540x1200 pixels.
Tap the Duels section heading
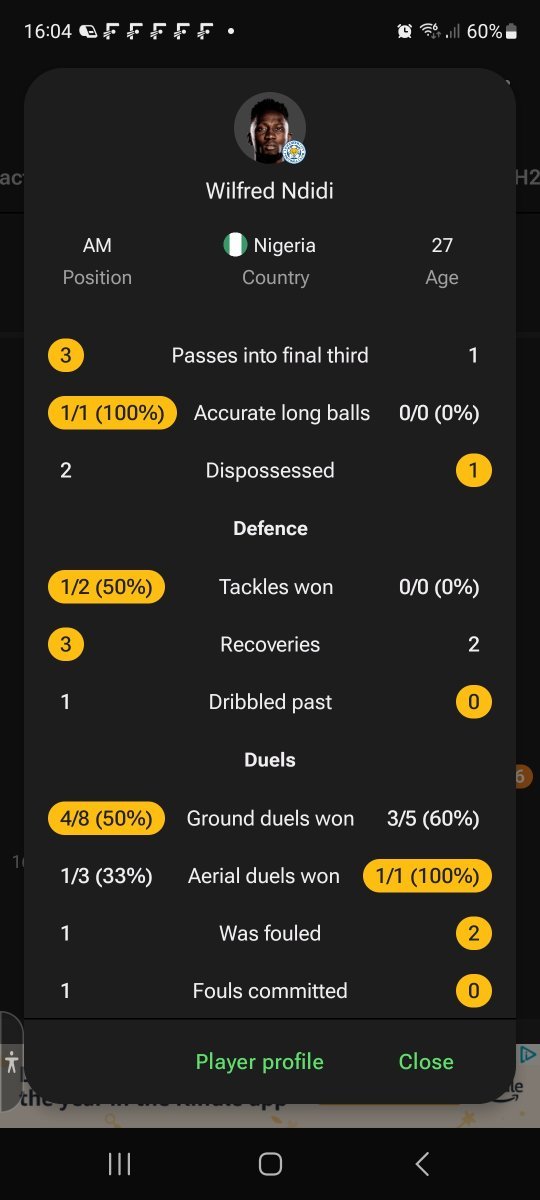(x=270, y=760)
